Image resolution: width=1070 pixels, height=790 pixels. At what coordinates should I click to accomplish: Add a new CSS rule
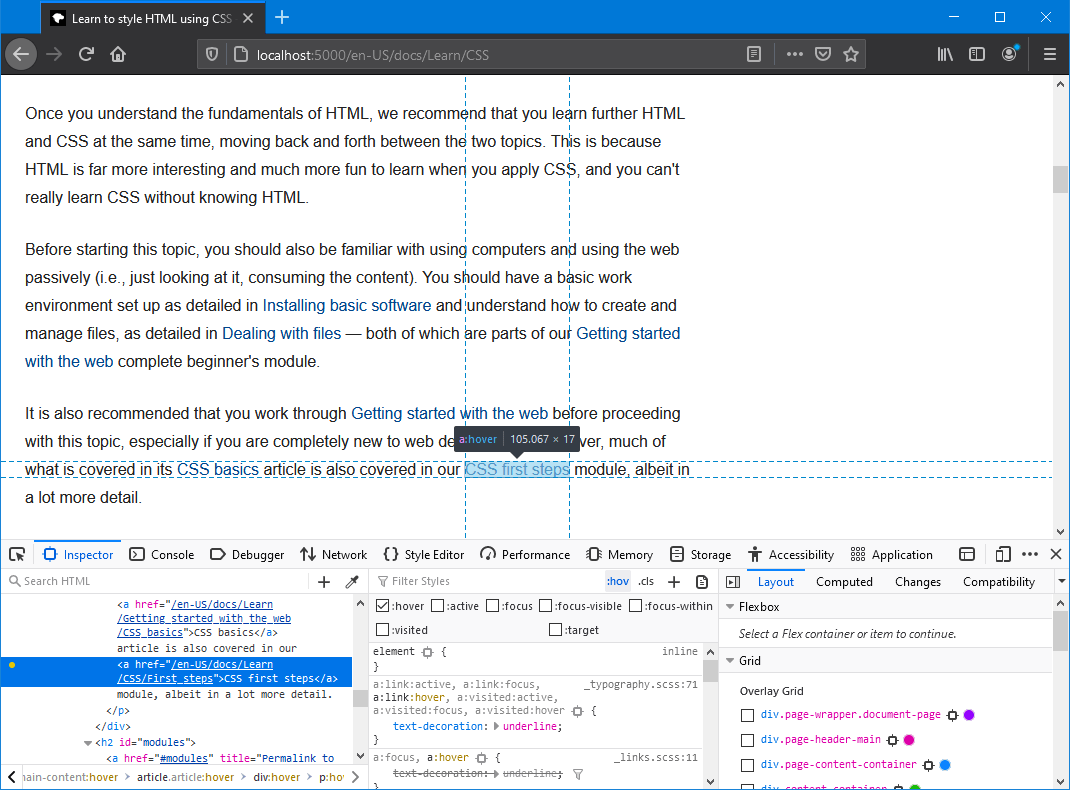[674, 582]
